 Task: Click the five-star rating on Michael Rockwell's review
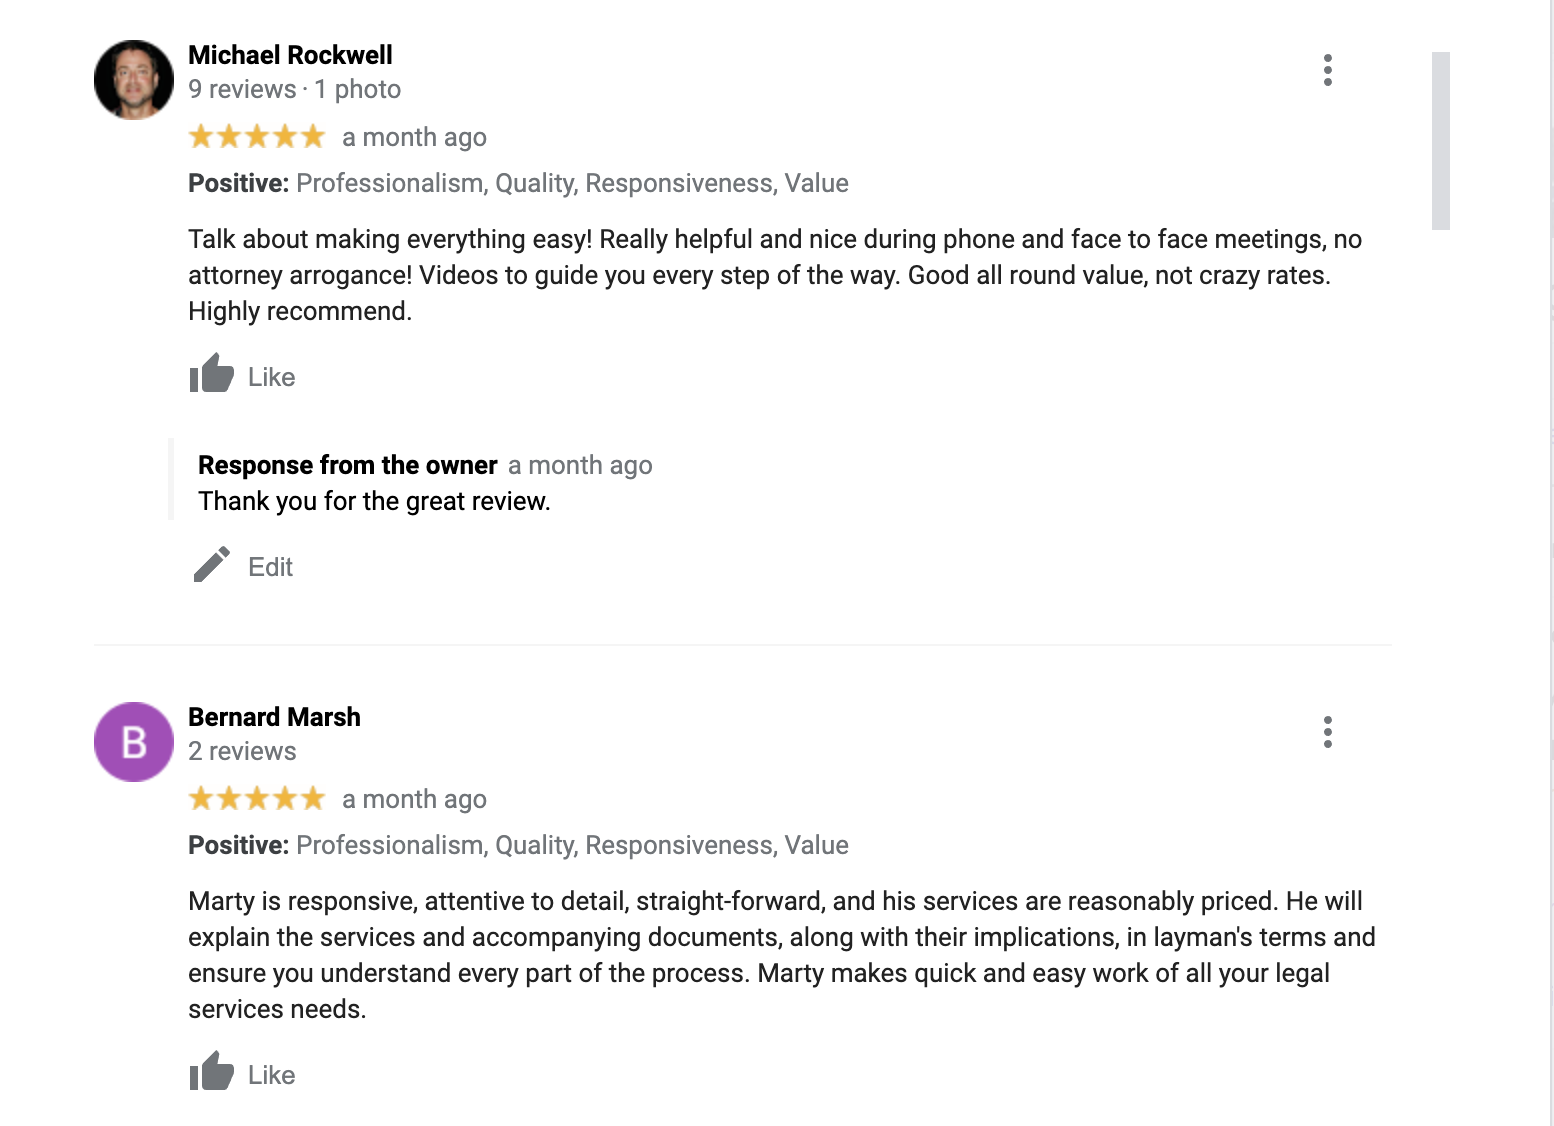point(257,136)
